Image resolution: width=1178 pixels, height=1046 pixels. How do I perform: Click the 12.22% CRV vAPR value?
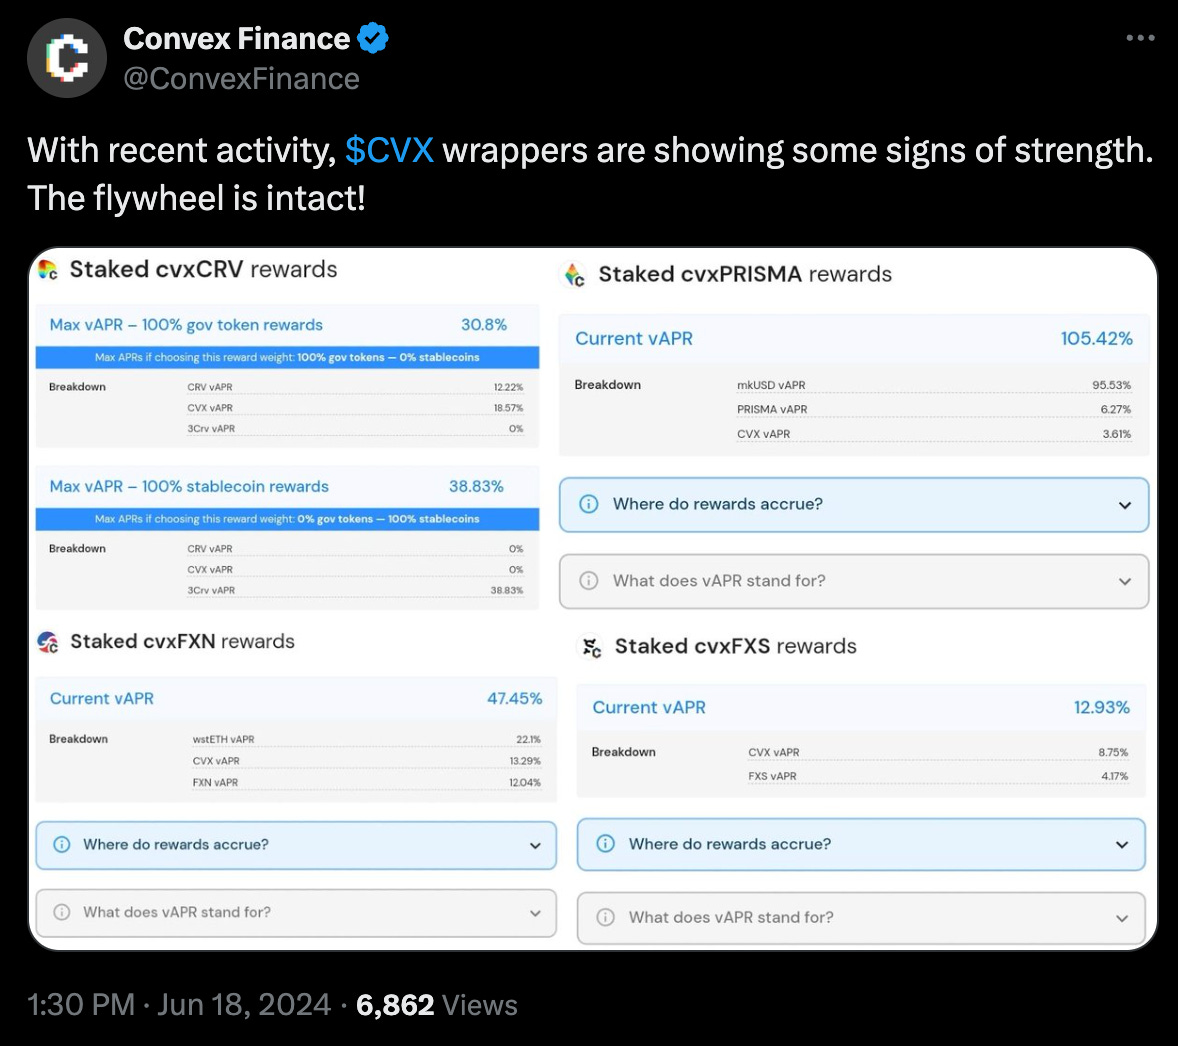(509, 387)
